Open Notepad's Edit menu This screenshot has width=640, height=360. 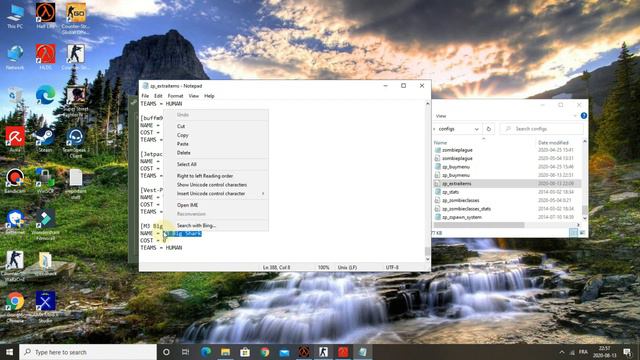point(158,96)
